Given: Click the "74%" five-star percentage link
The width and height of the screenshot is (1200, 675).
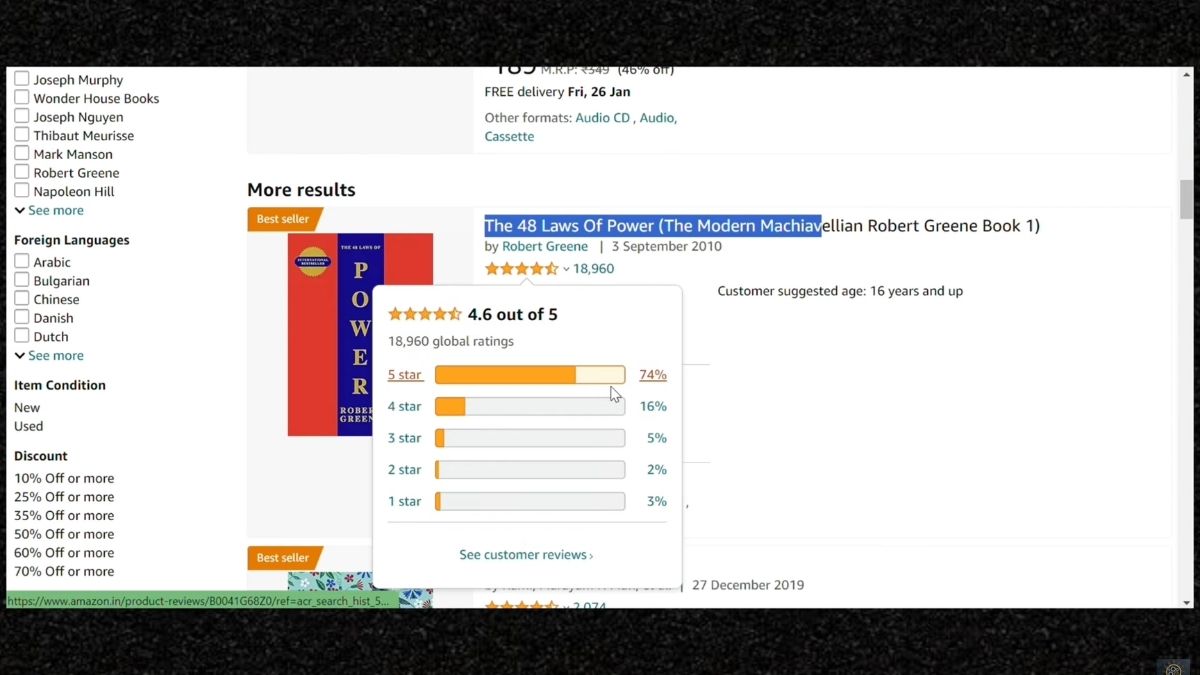Looking at the screenshot, I should [652, 374].
